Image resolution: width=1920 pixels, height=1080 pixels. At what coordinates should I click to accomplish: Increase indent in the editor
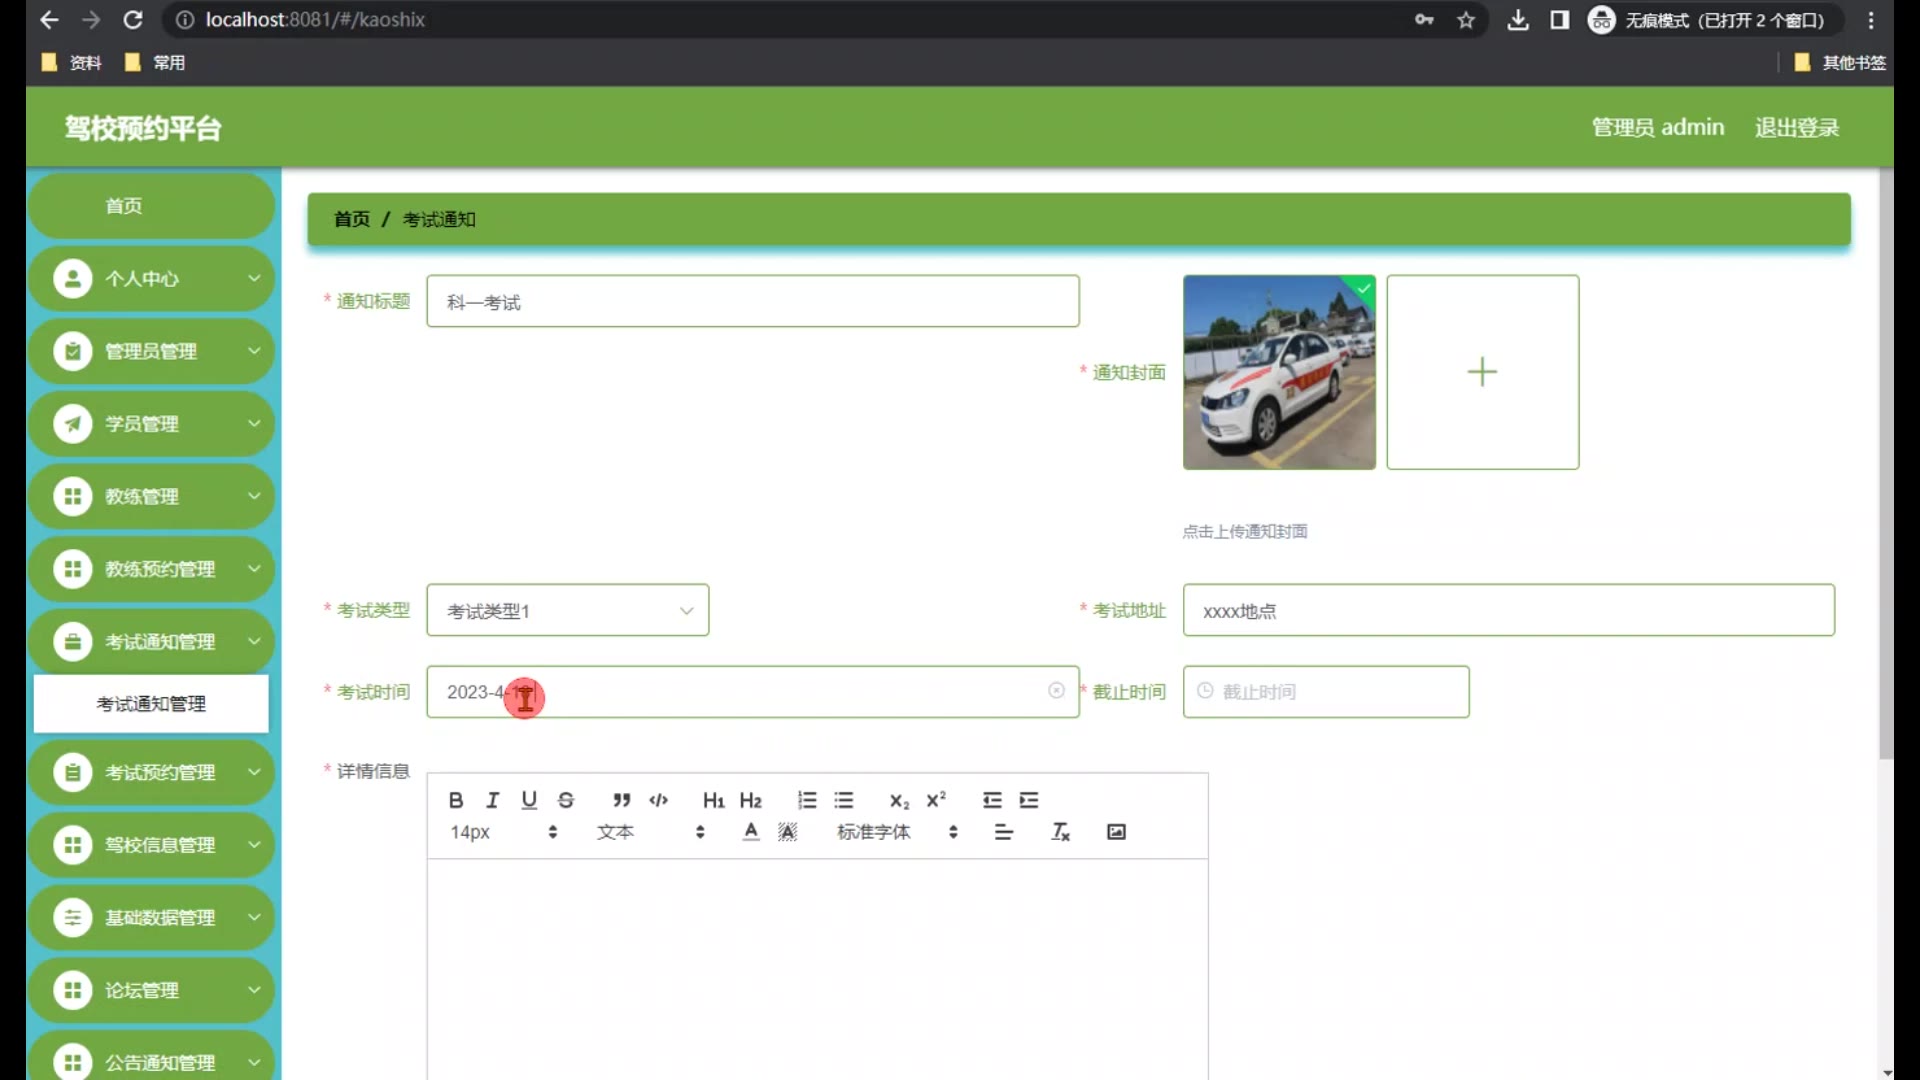click(1029, 800)
